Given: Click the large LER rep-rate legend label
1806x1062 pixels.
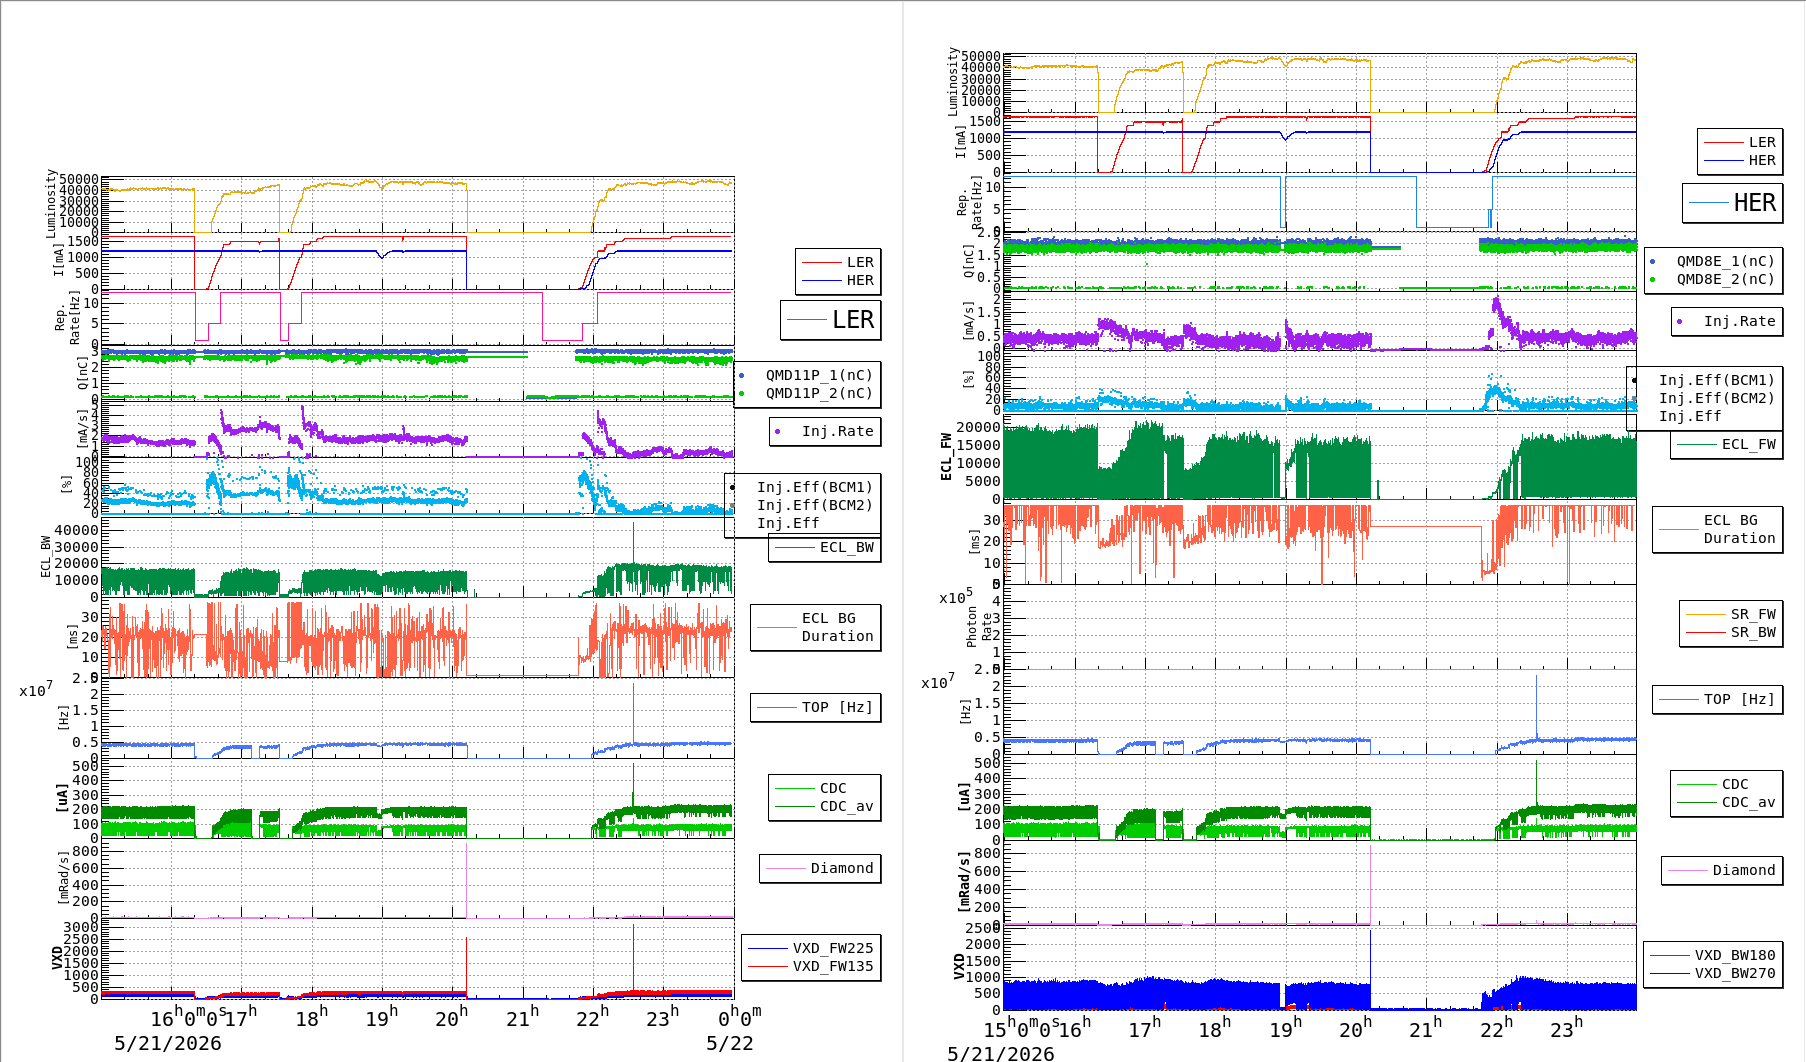Looking at the screenshot, I should point(853,320).
